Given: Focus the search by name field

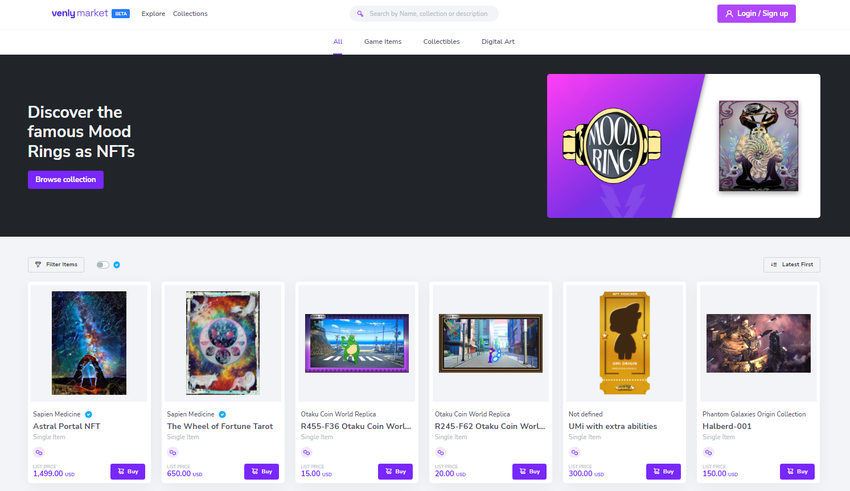Looking at the screenshot, I should point(424,14).
